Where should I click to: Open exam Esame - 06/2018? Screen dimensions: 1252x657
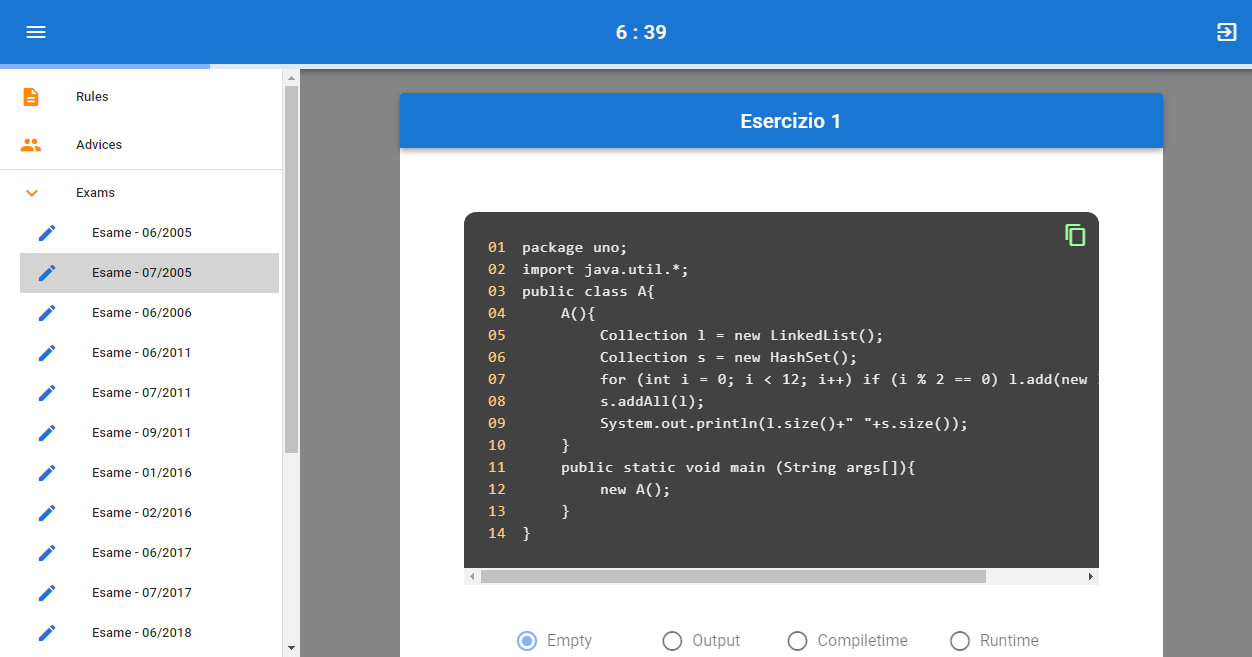point(150,633)
